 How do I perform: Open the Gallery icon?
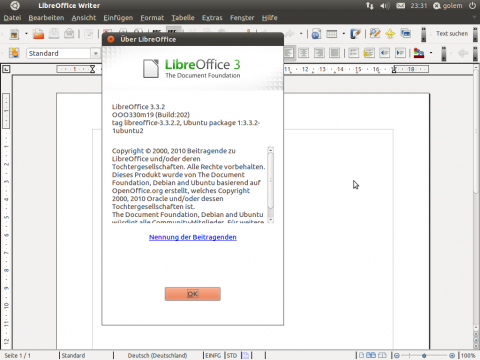pyautogui.click(x=406, y=34)
